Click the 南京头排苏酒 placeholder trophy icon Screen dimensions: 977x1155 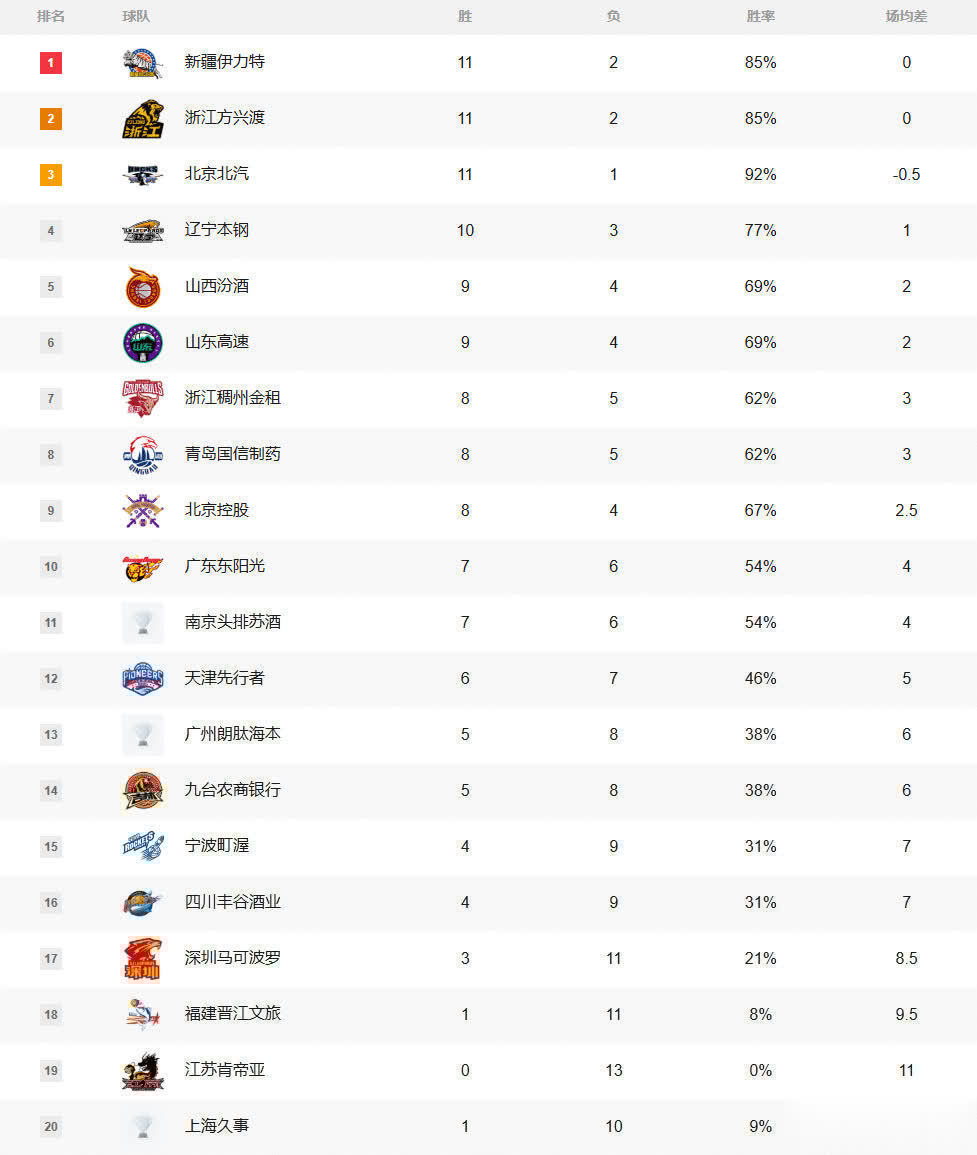click(x=142, y=622)
